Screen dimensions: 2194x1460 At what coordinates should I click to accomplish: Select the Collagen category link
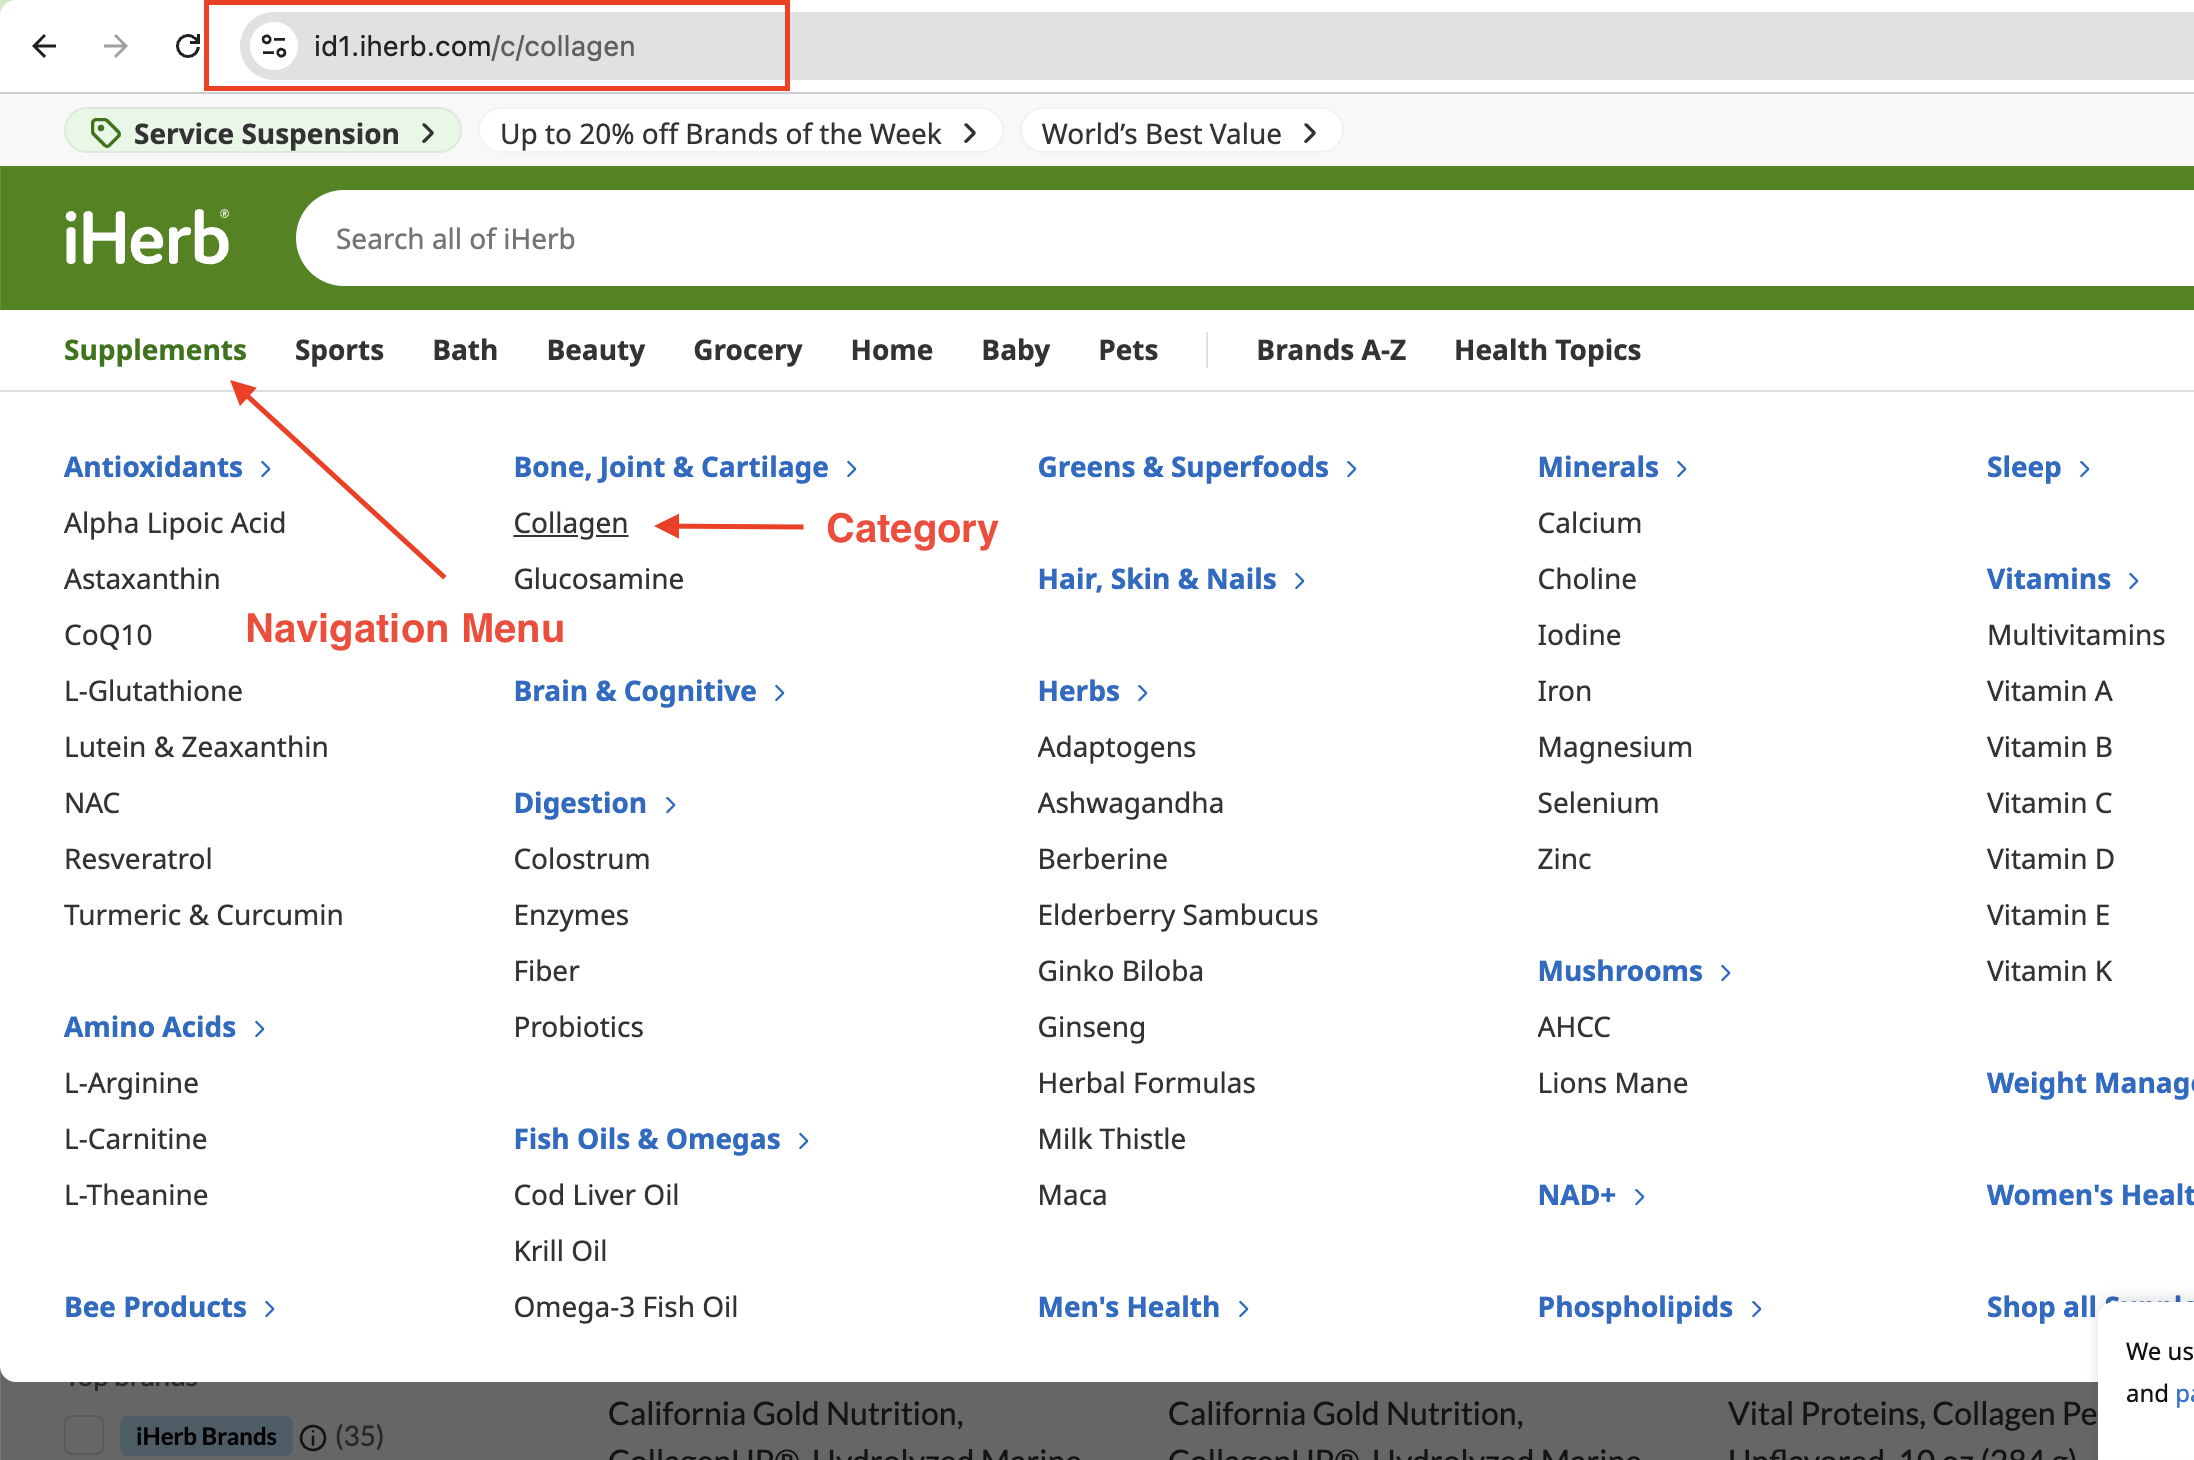point(571,523)
